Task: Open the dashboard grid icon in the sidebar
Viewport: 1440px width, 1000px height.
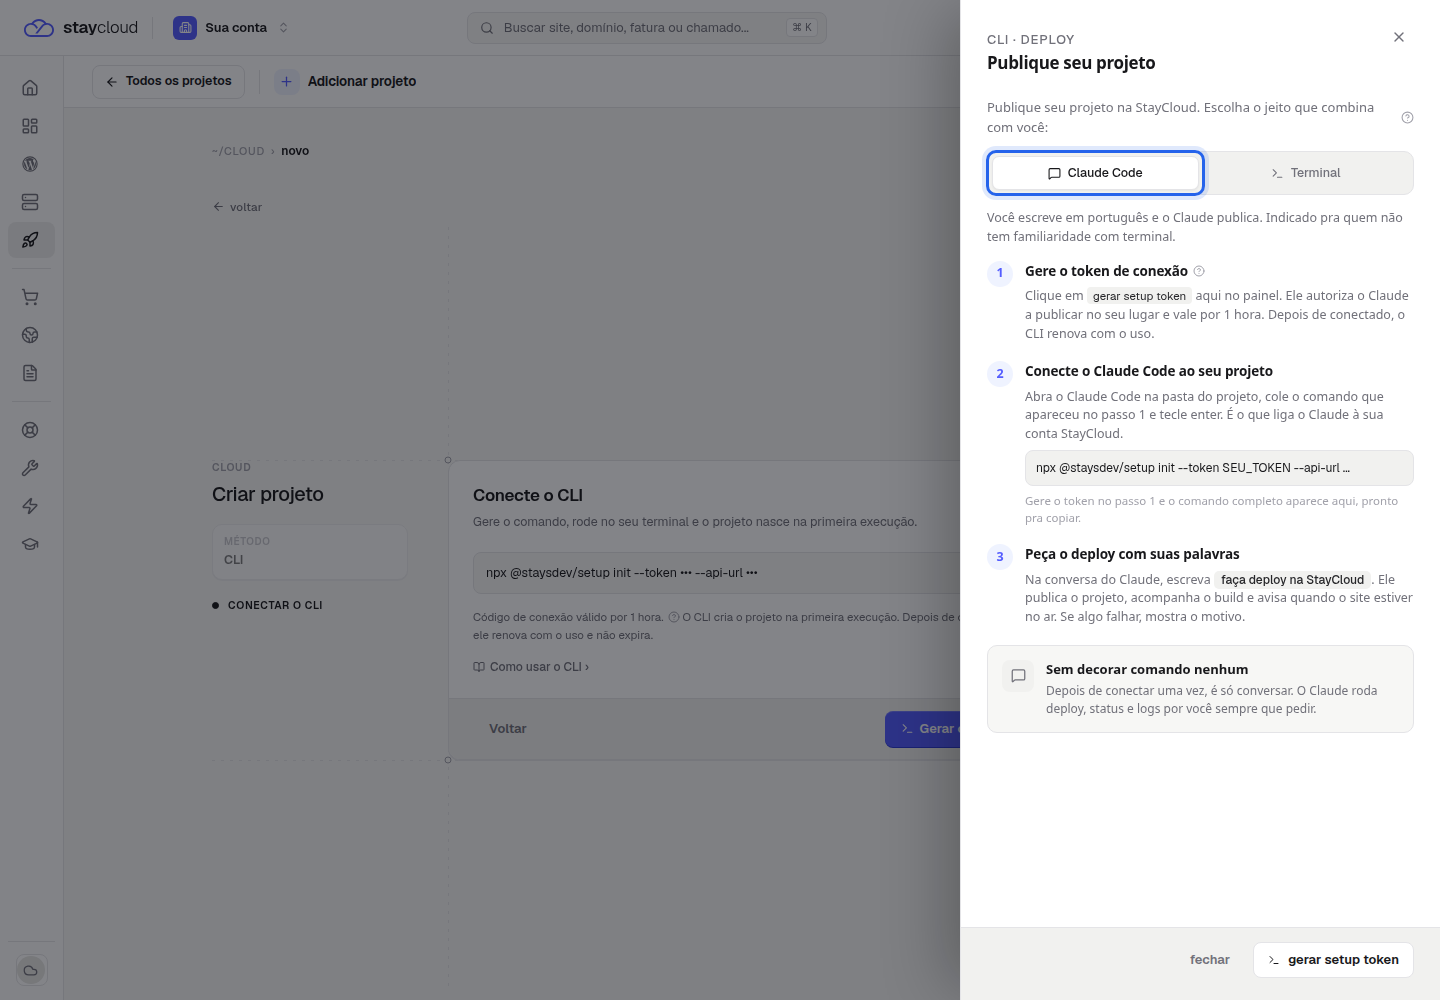Action: click(30, 126)
